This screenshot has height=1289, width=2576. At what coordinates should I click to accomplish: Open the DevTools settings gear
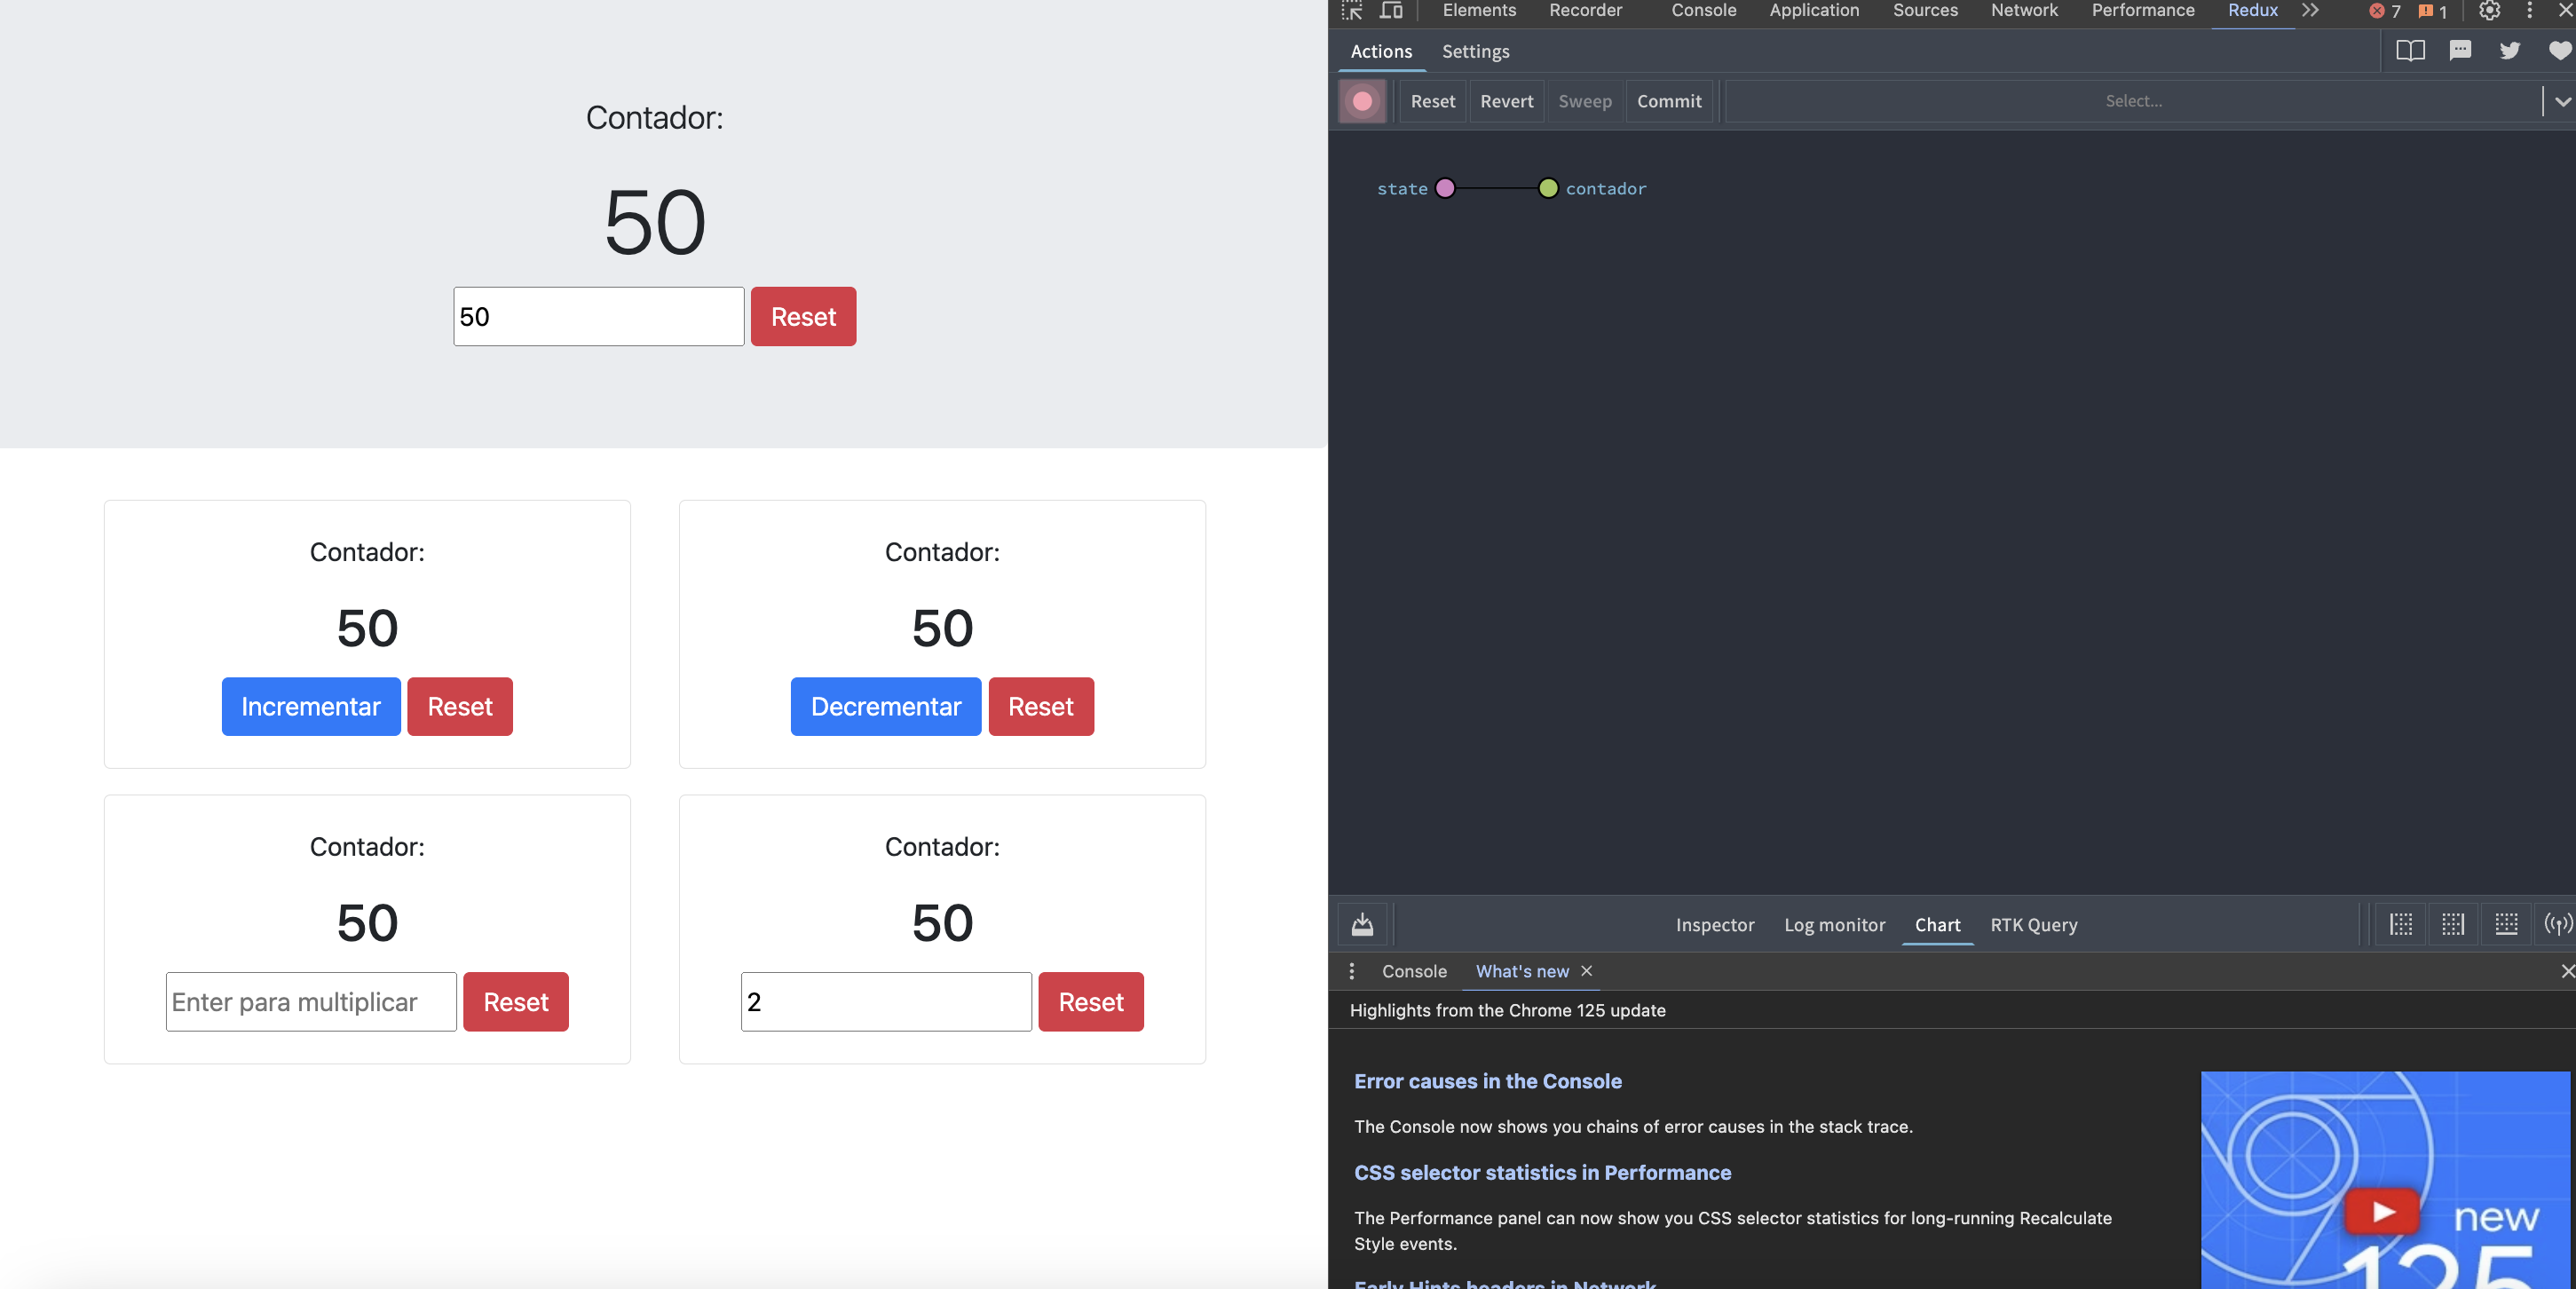(x=2489, y=10)
